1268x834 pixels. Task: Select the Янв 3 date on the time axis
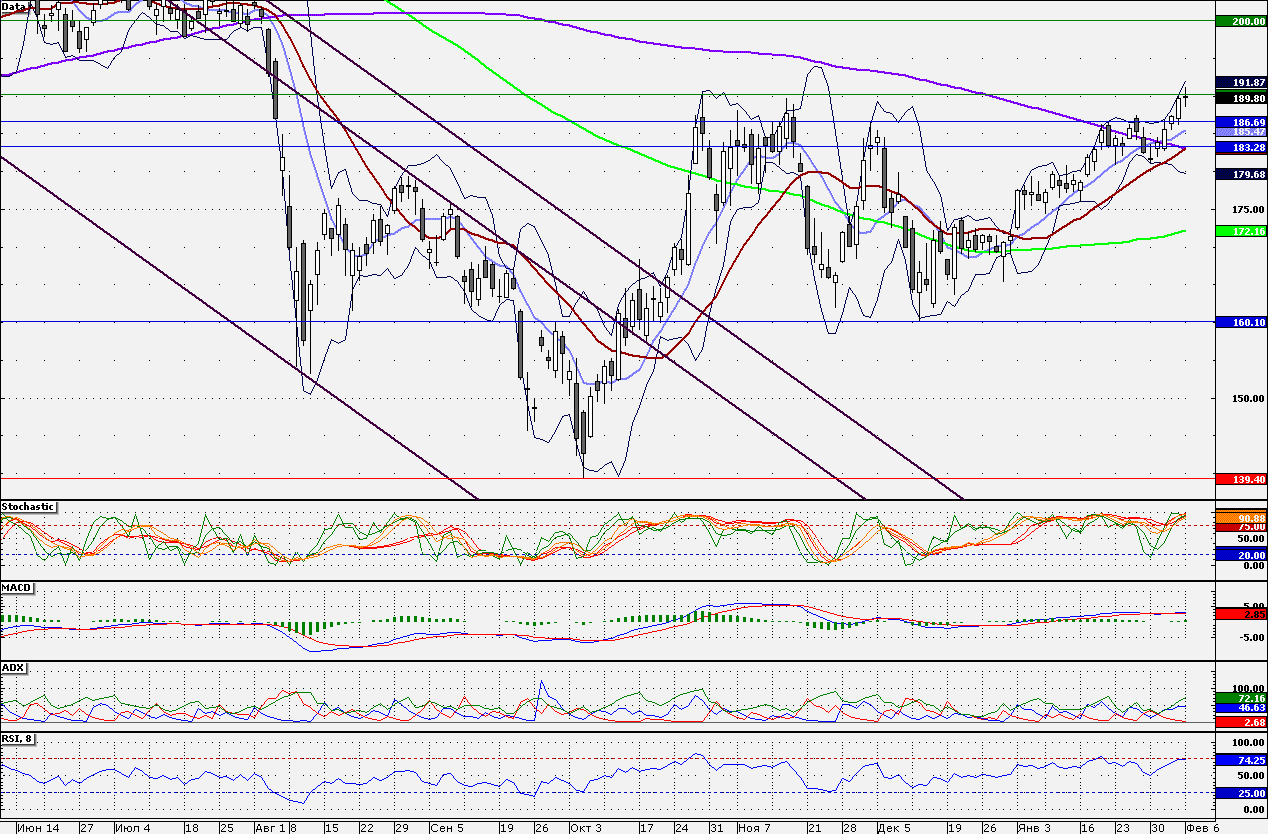click(x=1034, y=828)
